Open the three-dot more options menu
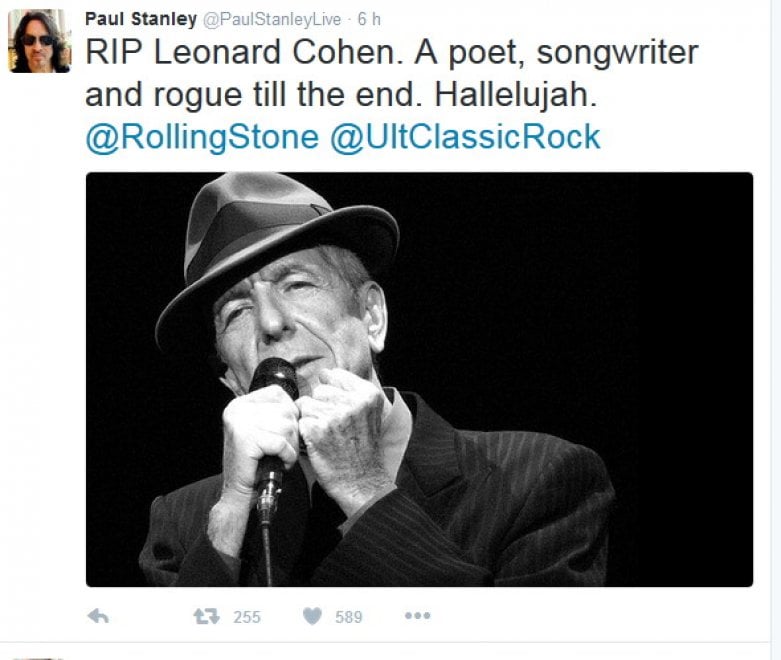The image size is (781, 660). (417, 616)
